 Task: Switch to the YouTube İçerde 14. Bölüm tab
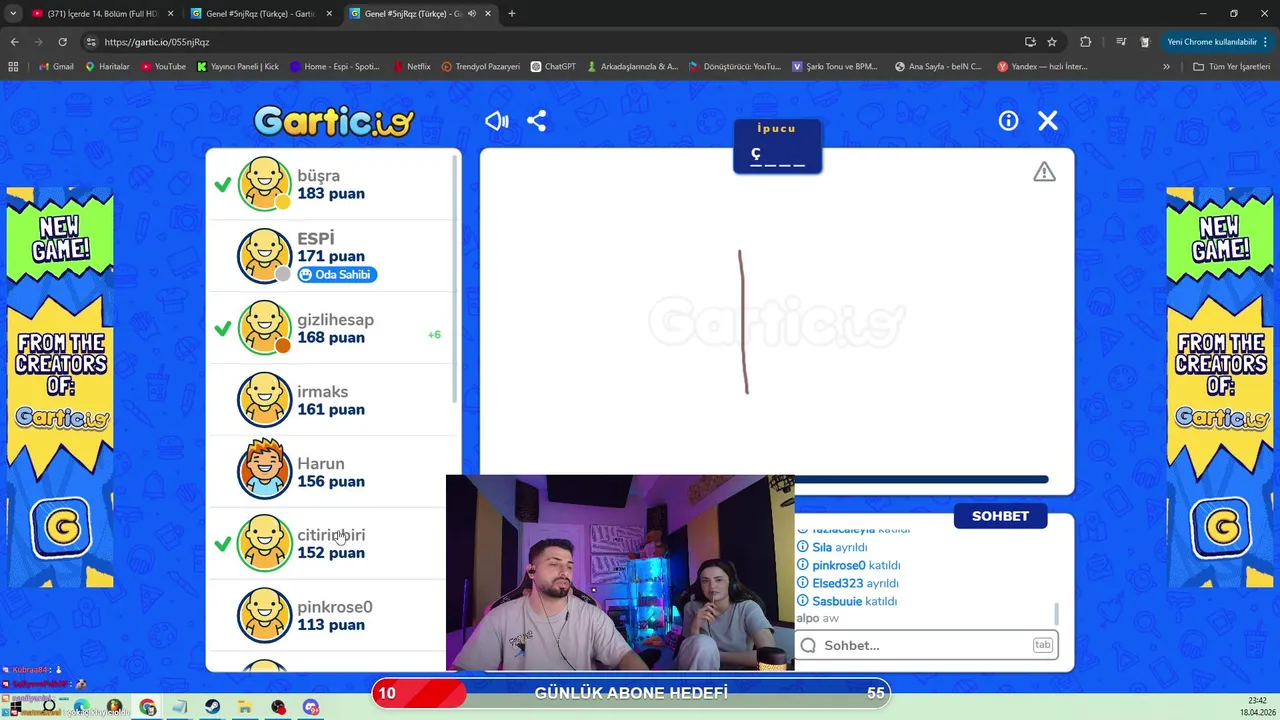(x=102, y=14)
